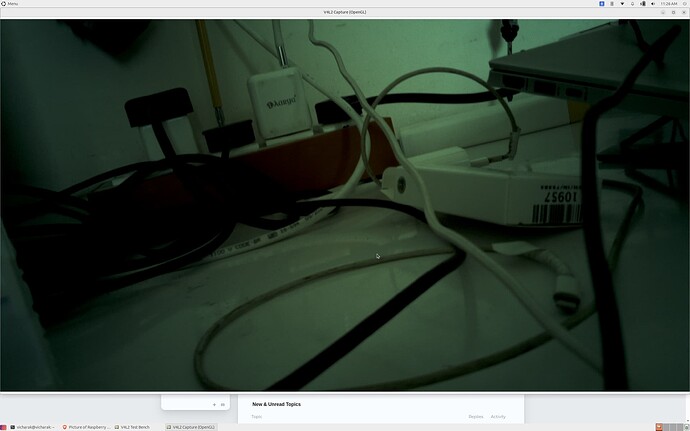
Task: Click the camera video preview area
Action: 345,205
